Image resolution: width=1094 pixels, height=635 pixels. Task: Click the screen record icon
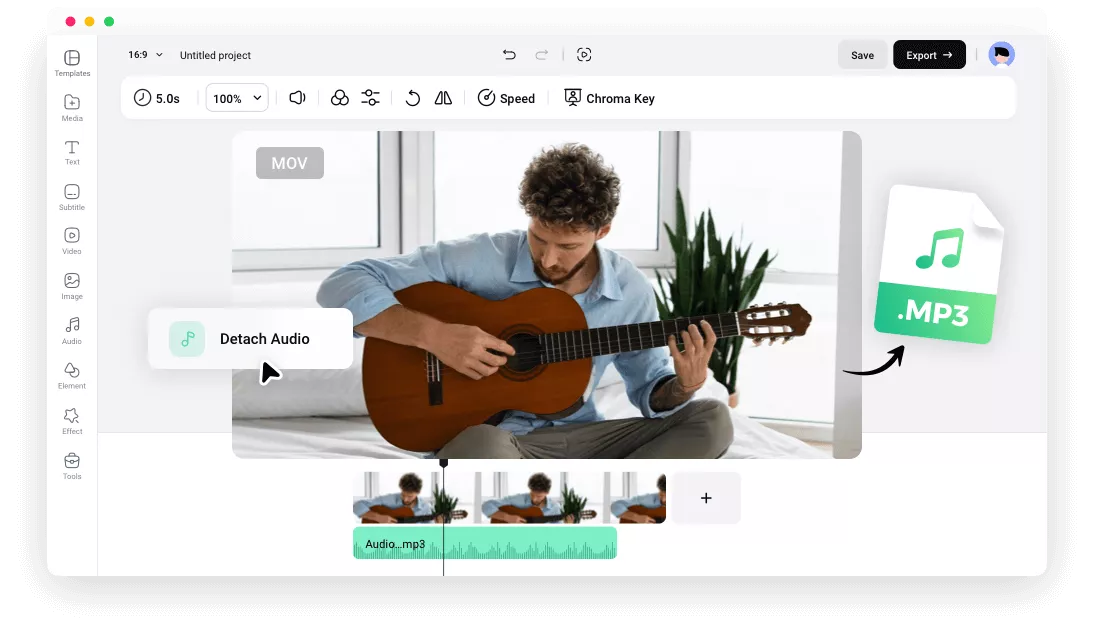(584, 54)
